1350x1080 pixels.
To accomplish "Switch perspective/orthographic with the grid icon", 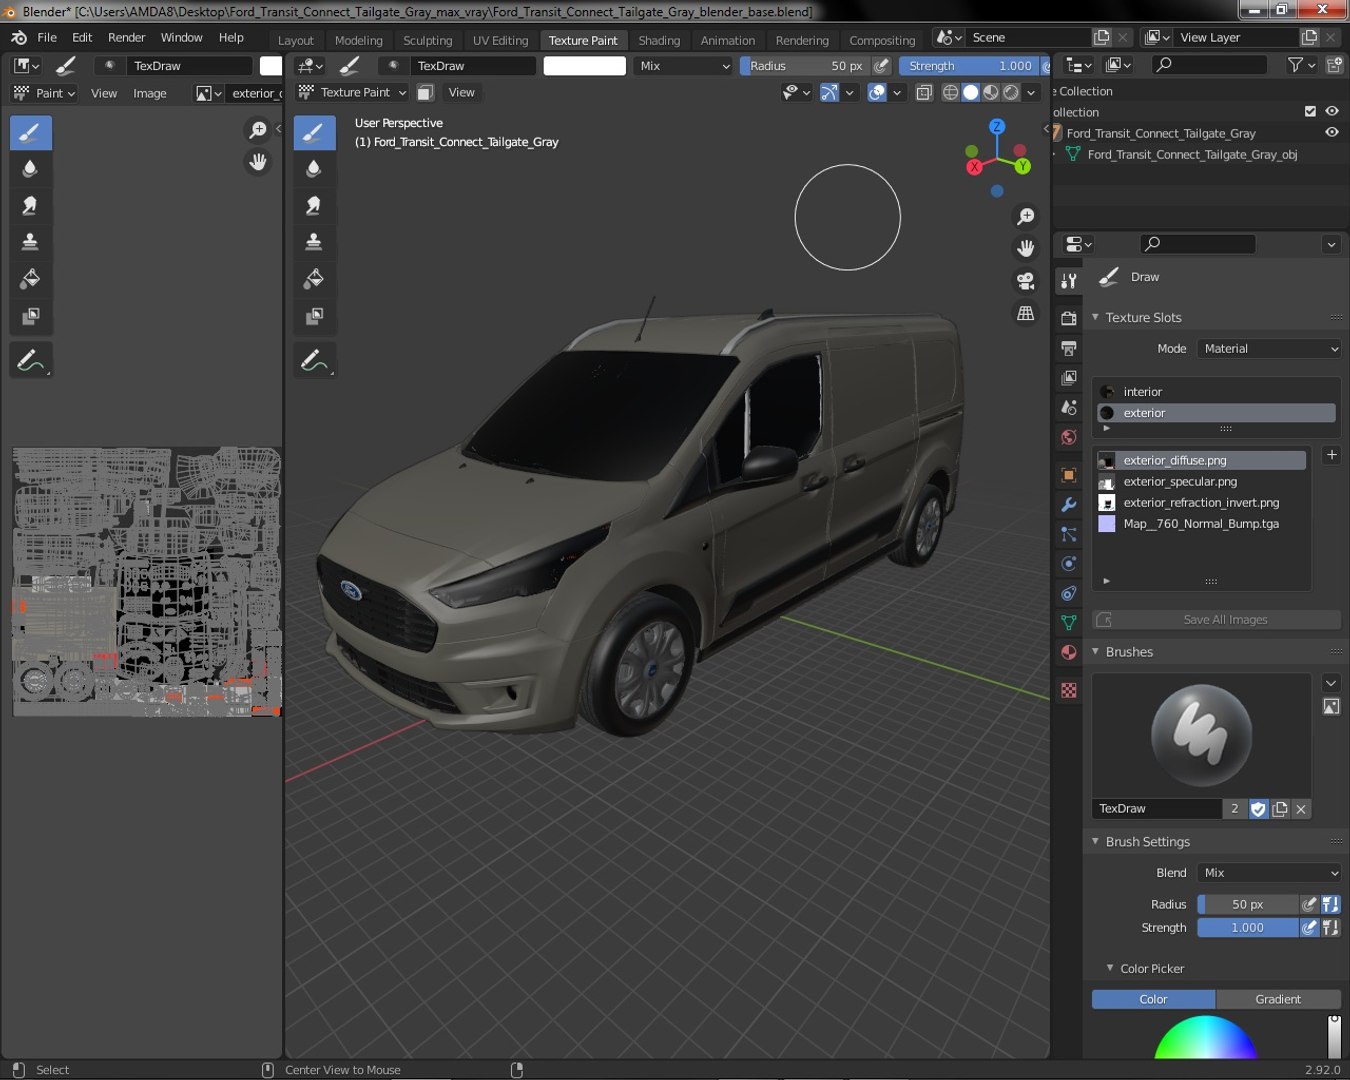I will [1026, 313].
